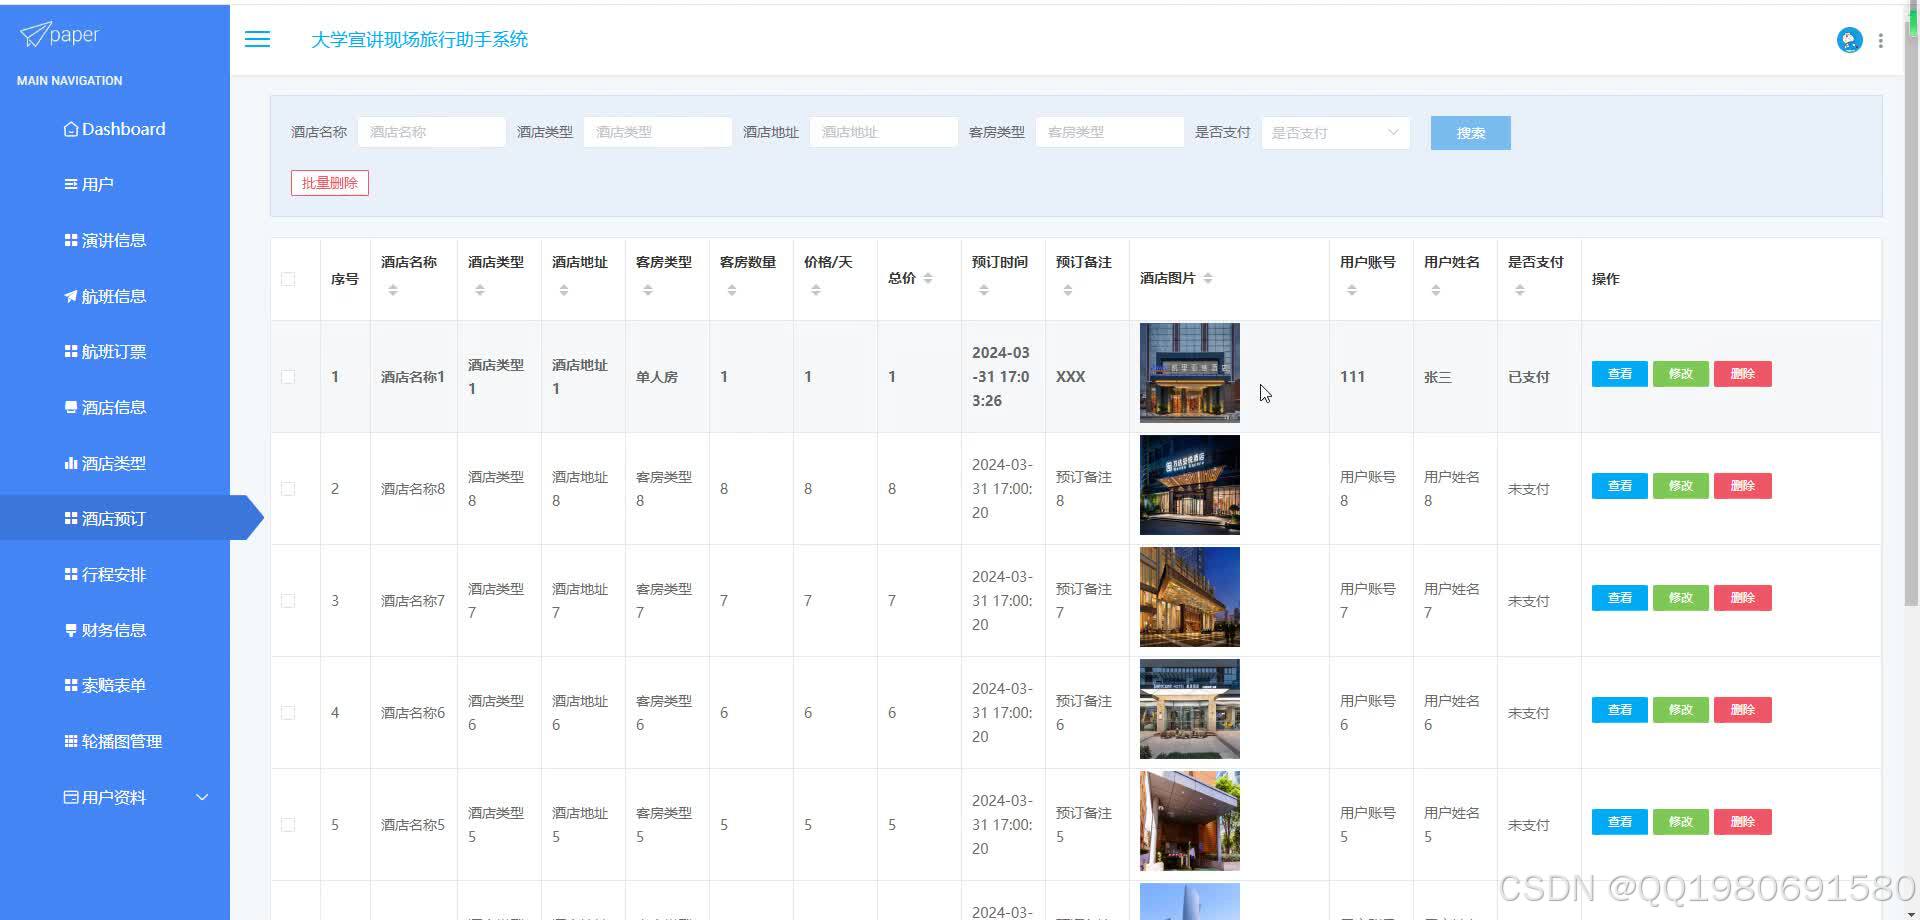The height and width of the screenshot is (920, 1920).
Task: Check the checkbox for row 5
Action: click(x=288, y=825)
